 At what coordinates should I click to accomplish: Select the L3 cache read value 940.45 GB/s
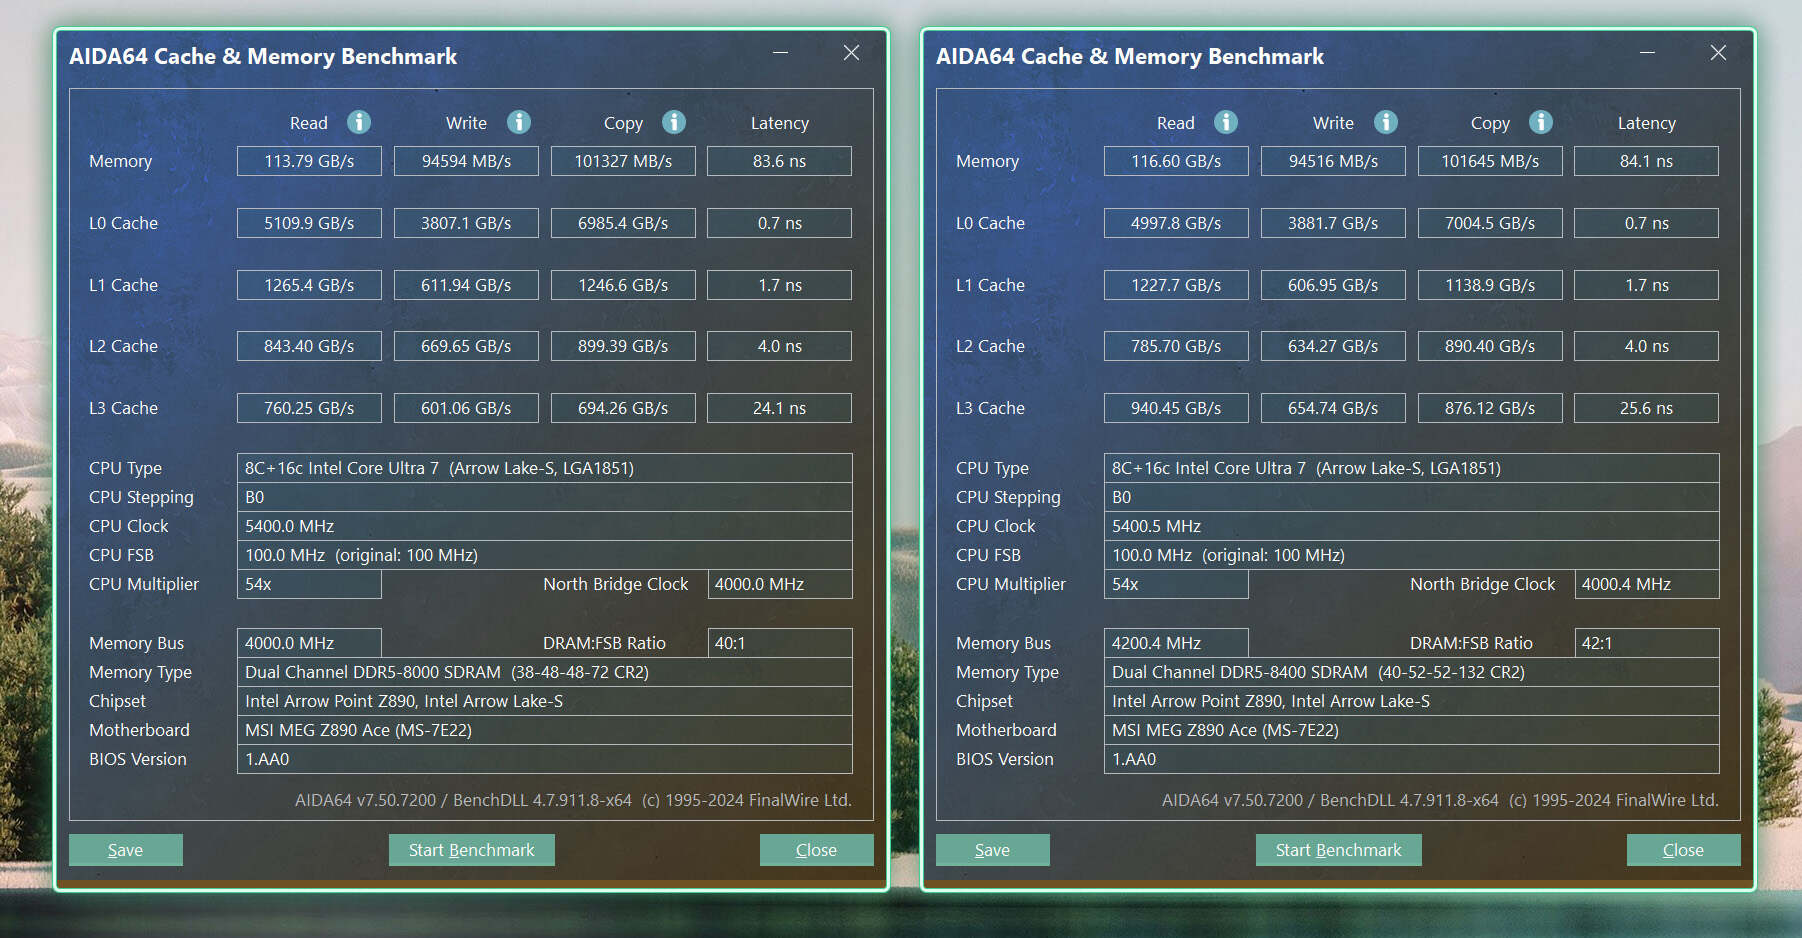pyautogui.click(x=1176, y=408)
